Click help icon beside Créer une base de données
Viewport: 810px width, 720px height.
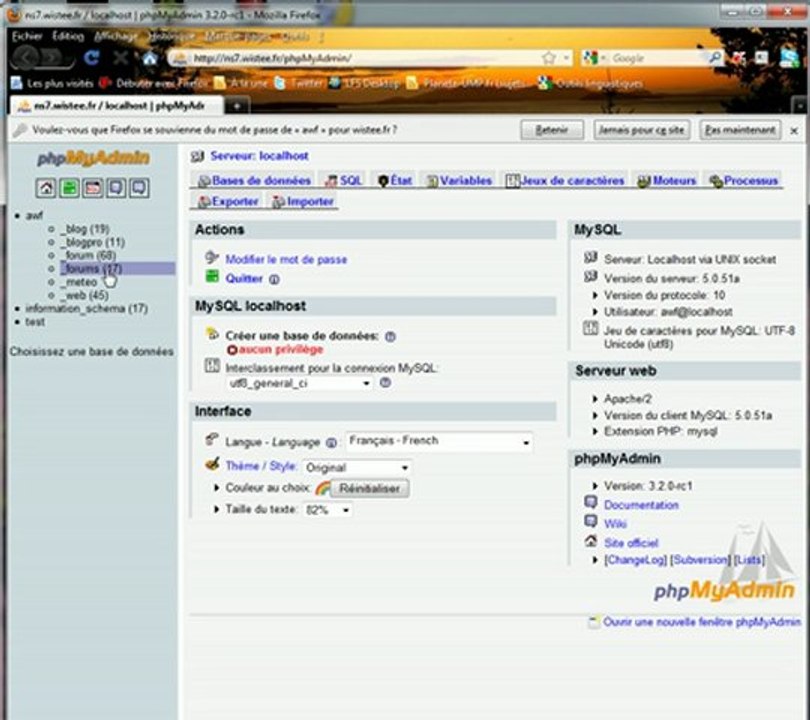coord(390,336)
